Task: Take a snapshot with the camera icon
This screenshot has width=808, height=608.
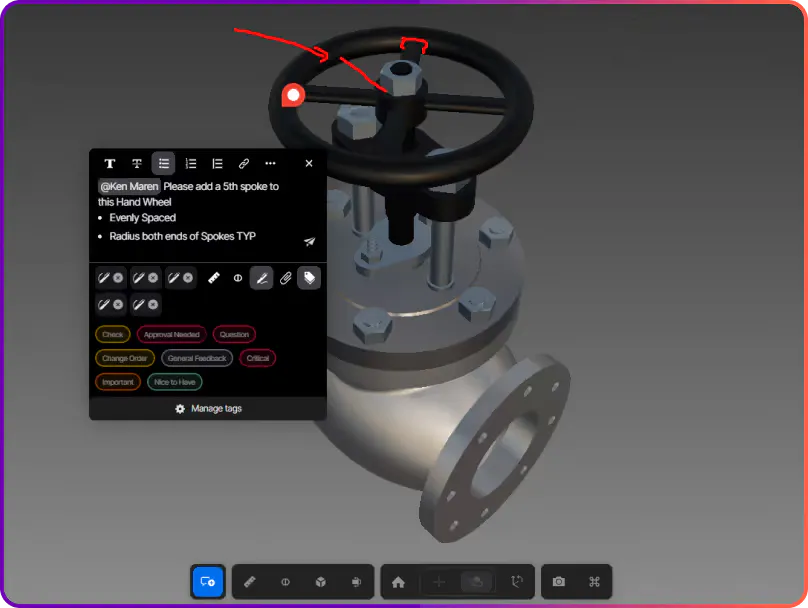Action: (559, 582)
